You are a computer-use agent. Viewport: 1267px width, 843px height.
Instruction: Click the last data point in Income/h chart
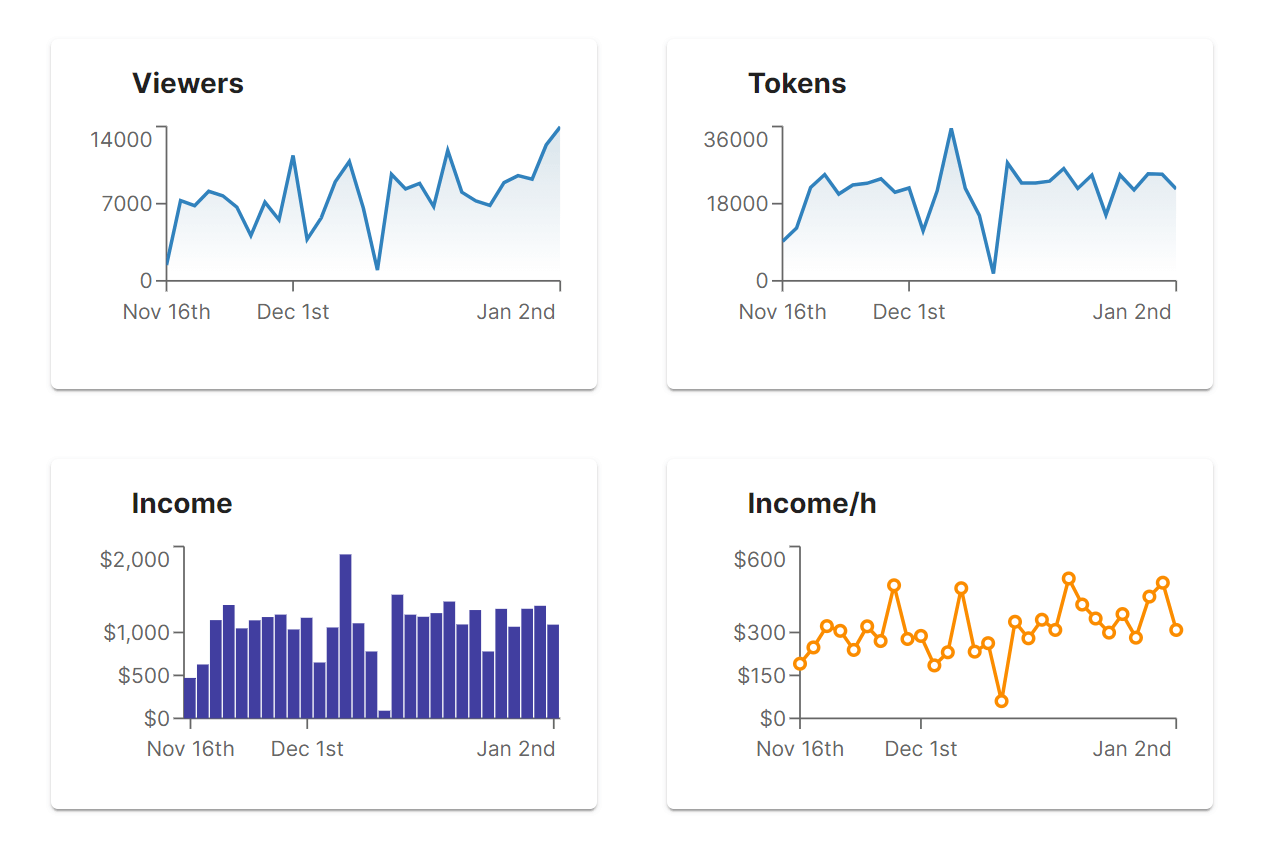point(1176,630)
